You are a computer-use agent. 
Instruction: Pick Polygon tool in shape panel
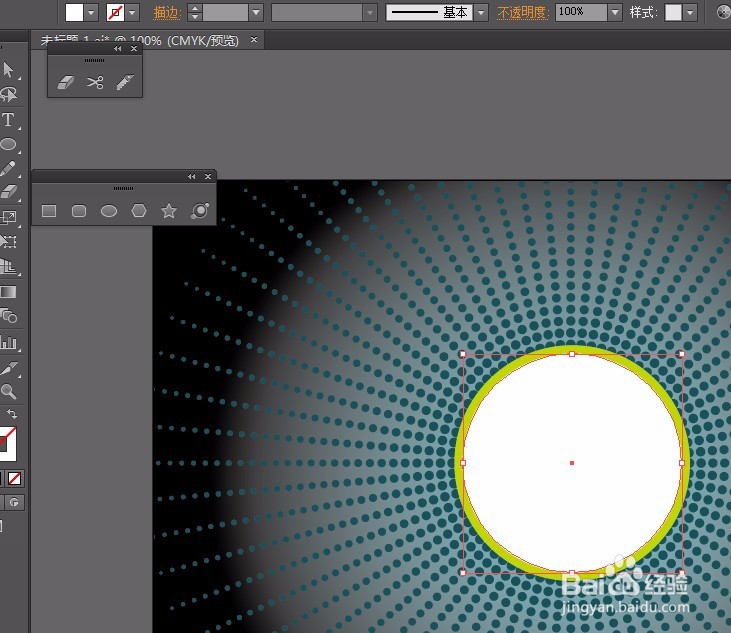(139, 211)
